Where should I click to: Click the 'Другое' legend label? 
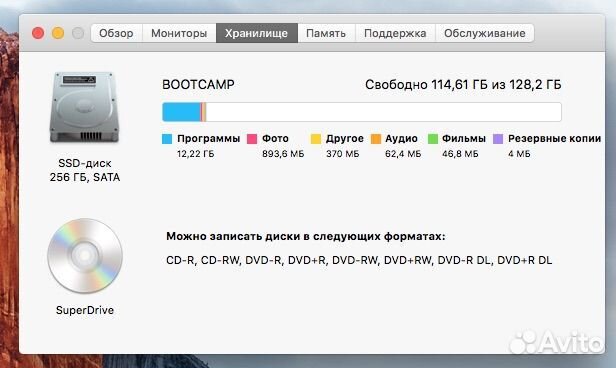[x=345, y=139]
